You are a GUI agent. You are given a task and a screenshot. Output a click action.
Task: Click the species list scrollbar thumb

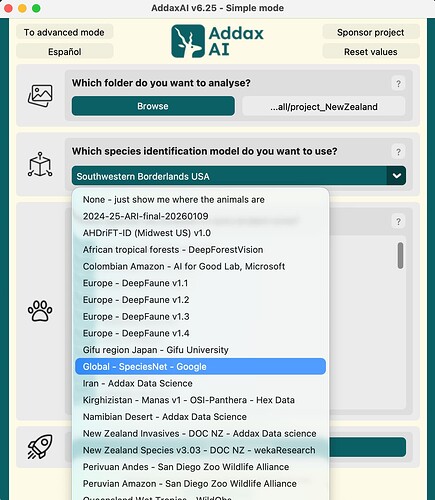400,255
